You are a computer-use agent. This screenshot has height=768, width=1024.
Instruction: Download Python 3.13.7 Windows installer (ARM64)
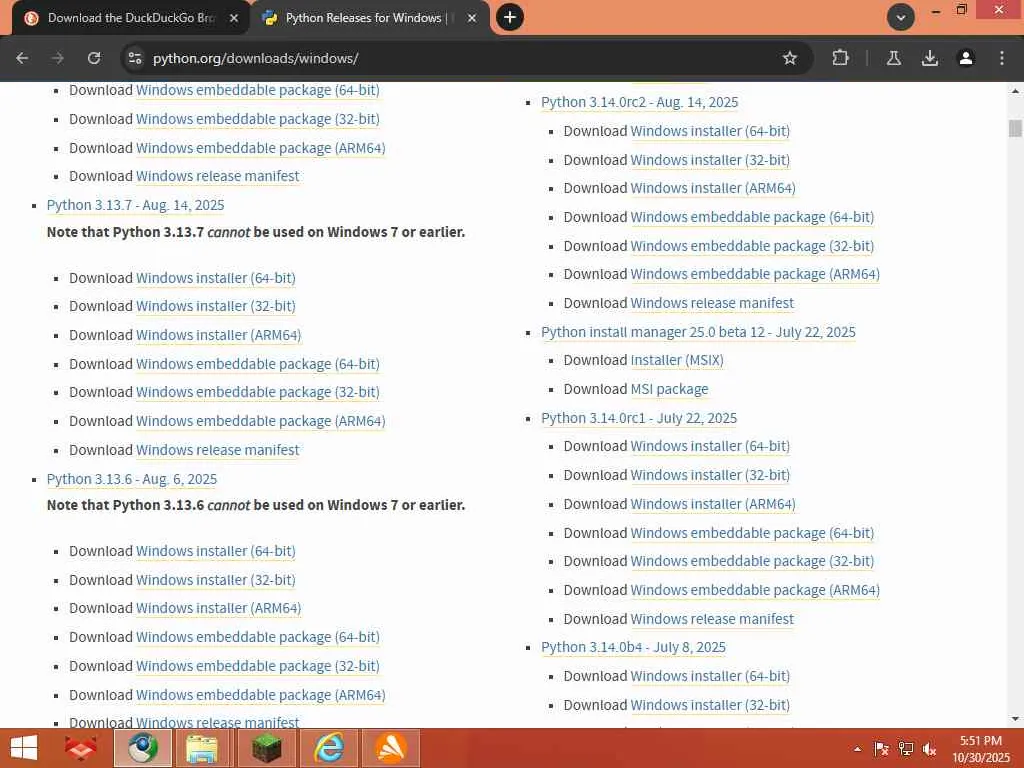[218, 335]
